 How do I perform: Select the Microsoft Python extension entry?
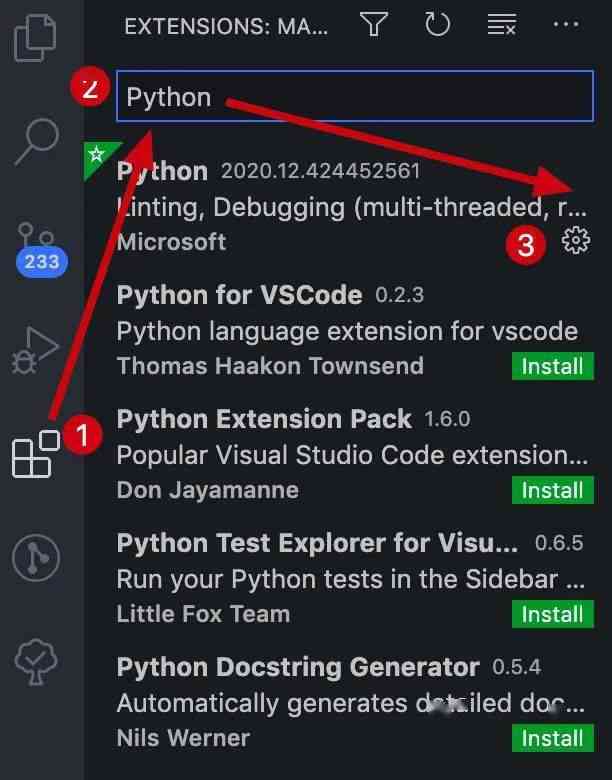click(348, 207)
